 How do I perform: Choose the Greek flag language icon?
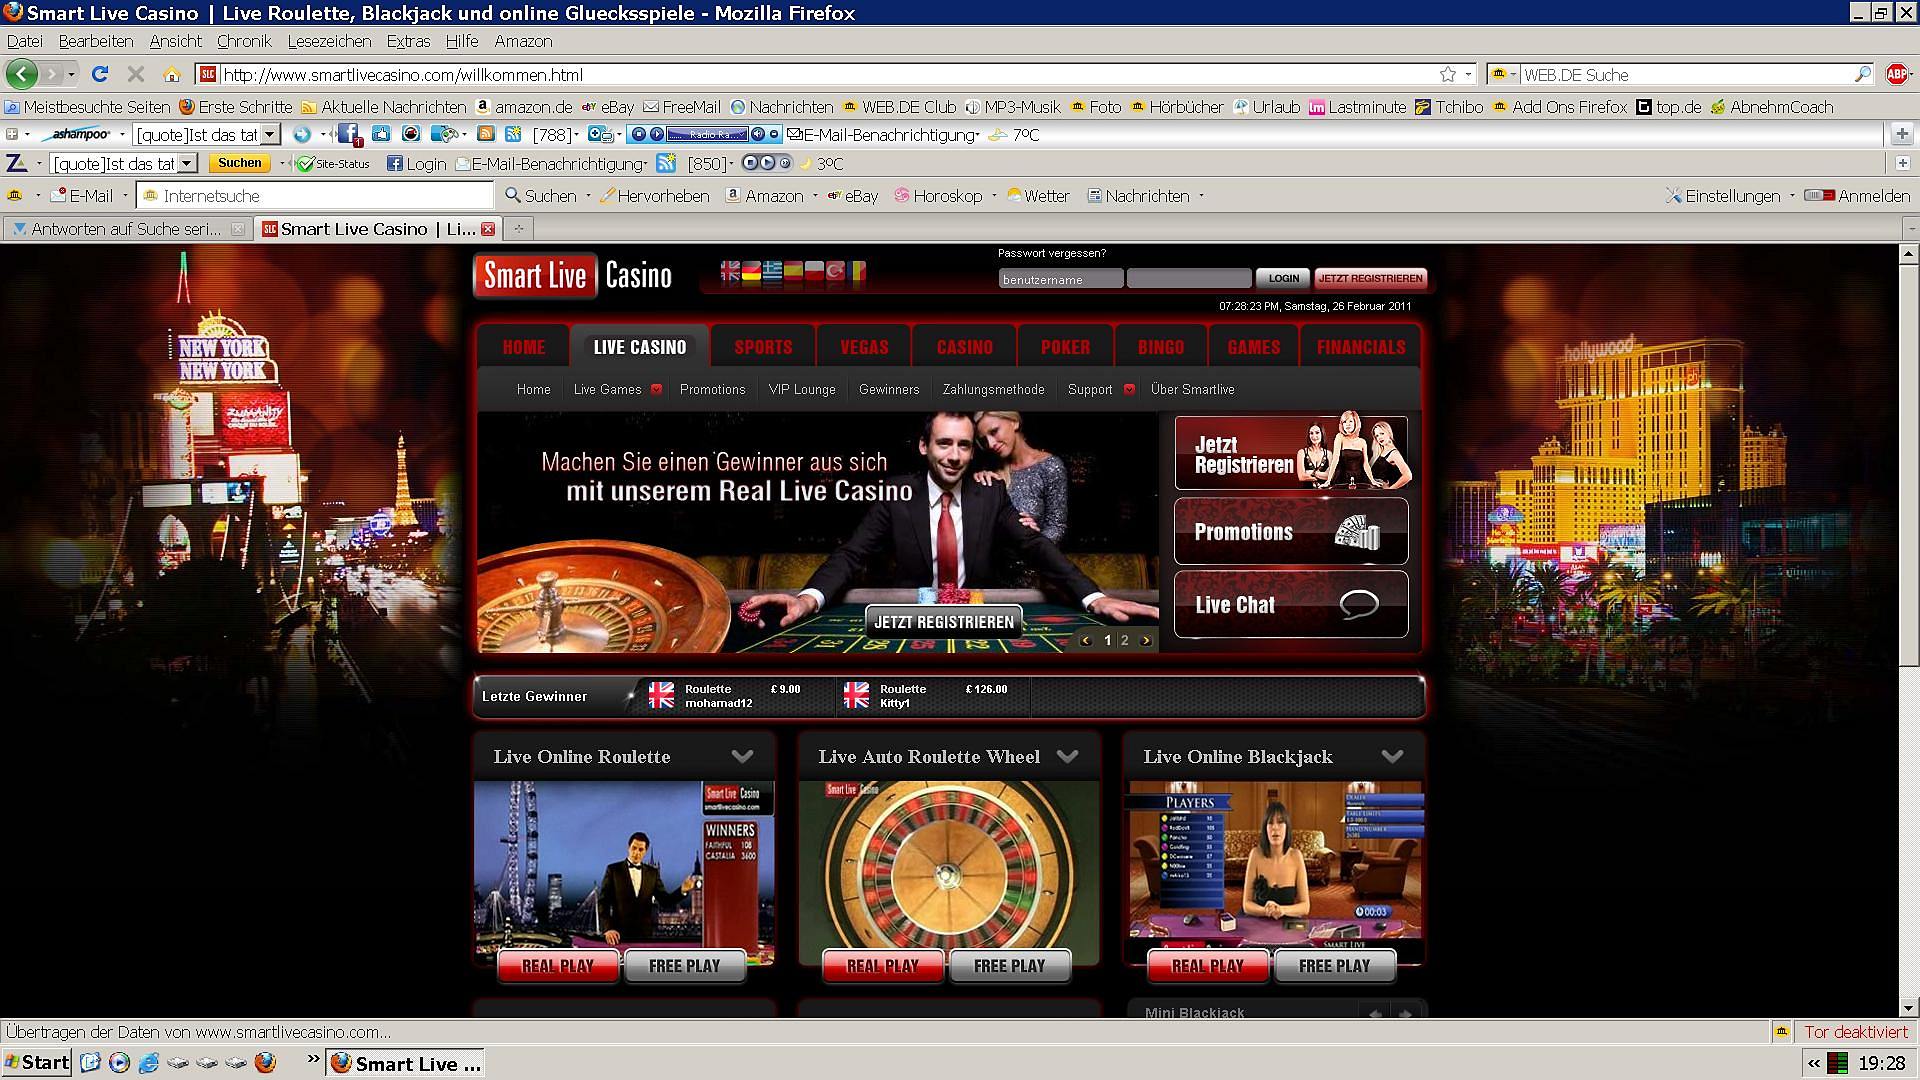(771, 272)
